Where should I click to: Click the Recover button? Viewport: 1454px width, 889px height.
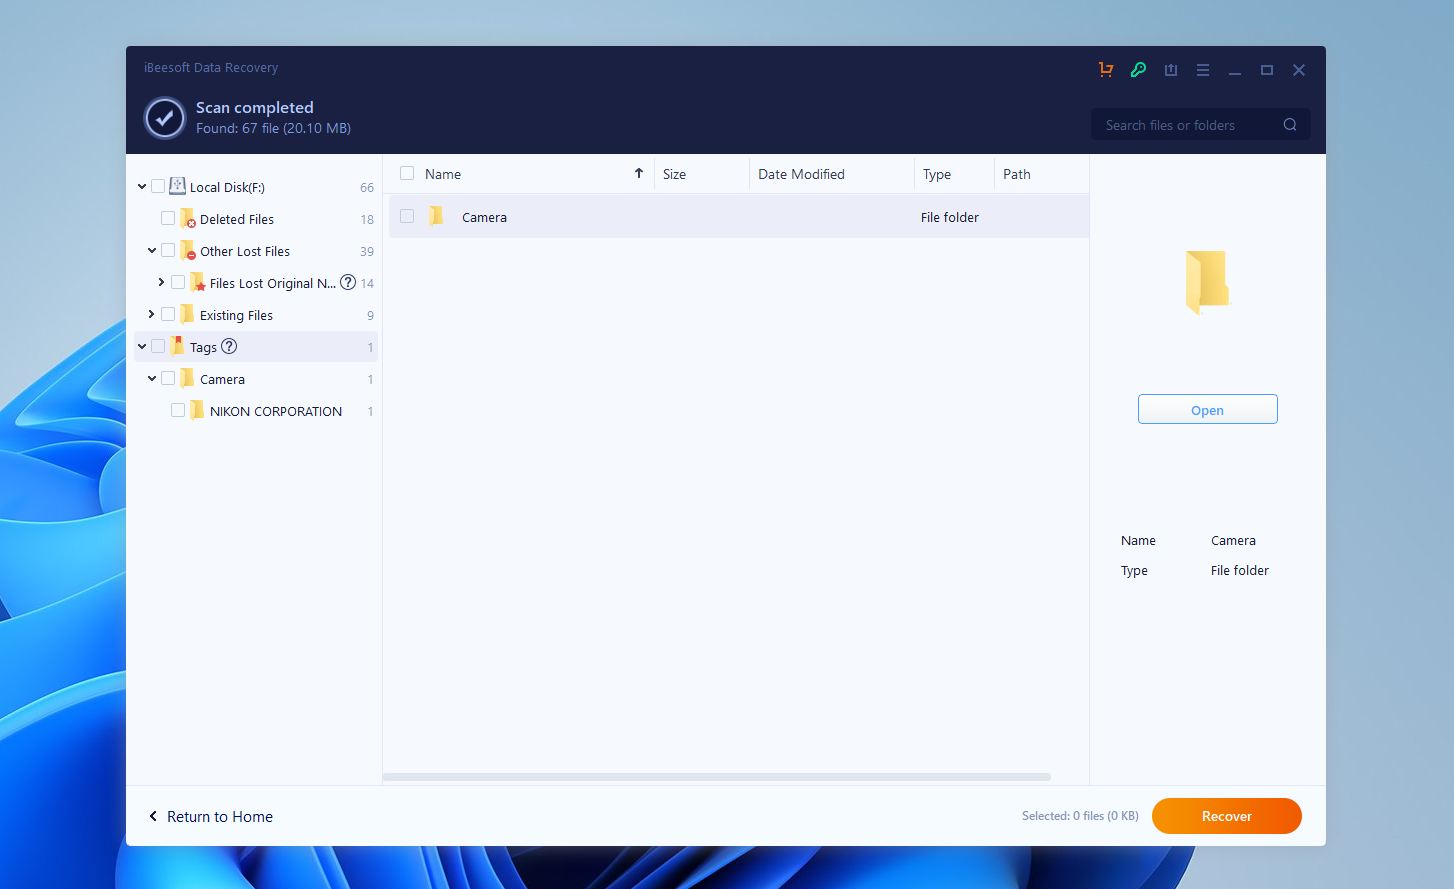click(x=1226, y=816)
